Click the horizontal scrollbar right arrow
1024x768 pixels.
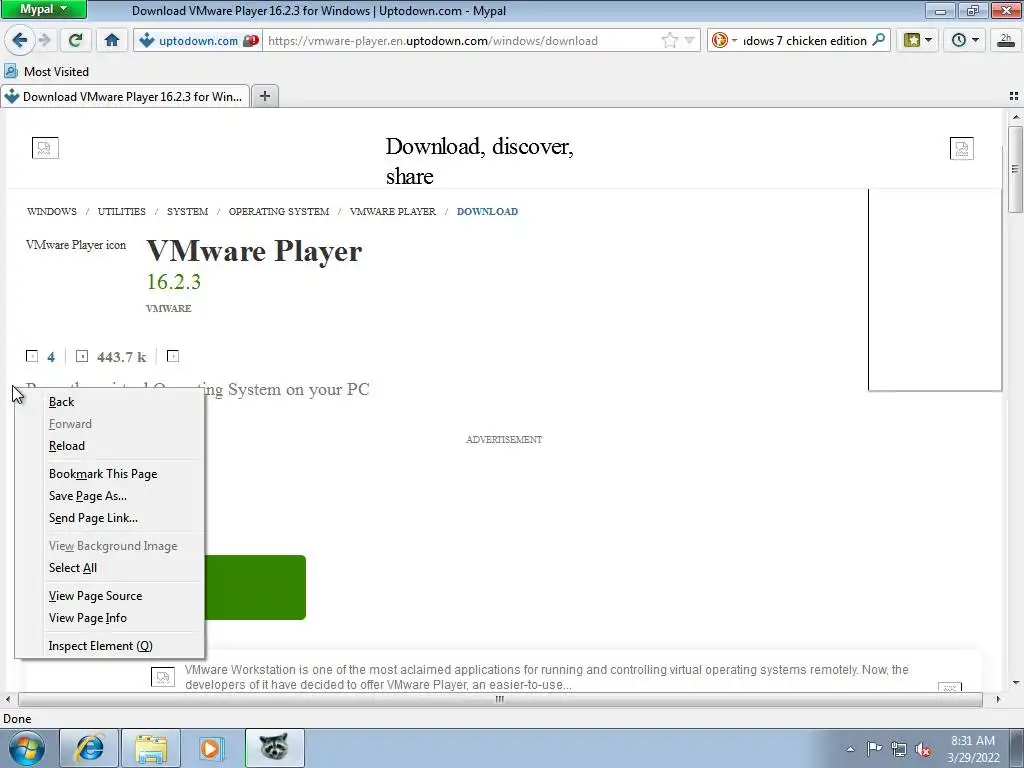[997, 699]
